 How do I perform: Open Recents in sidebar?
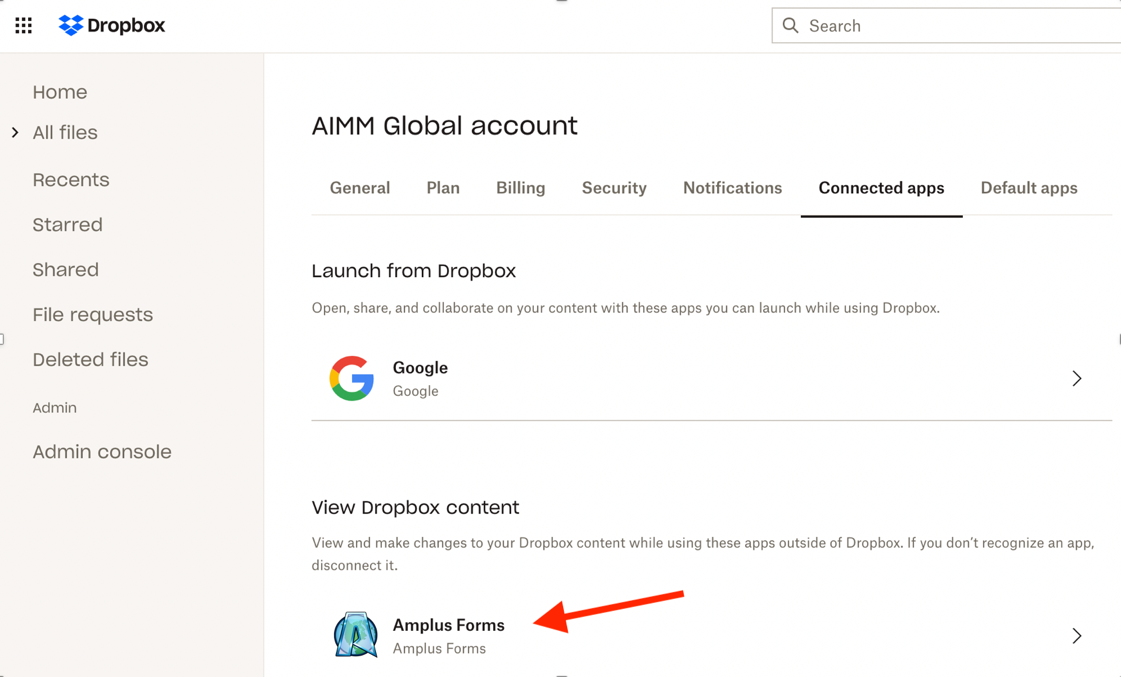(x=71, y=179)
